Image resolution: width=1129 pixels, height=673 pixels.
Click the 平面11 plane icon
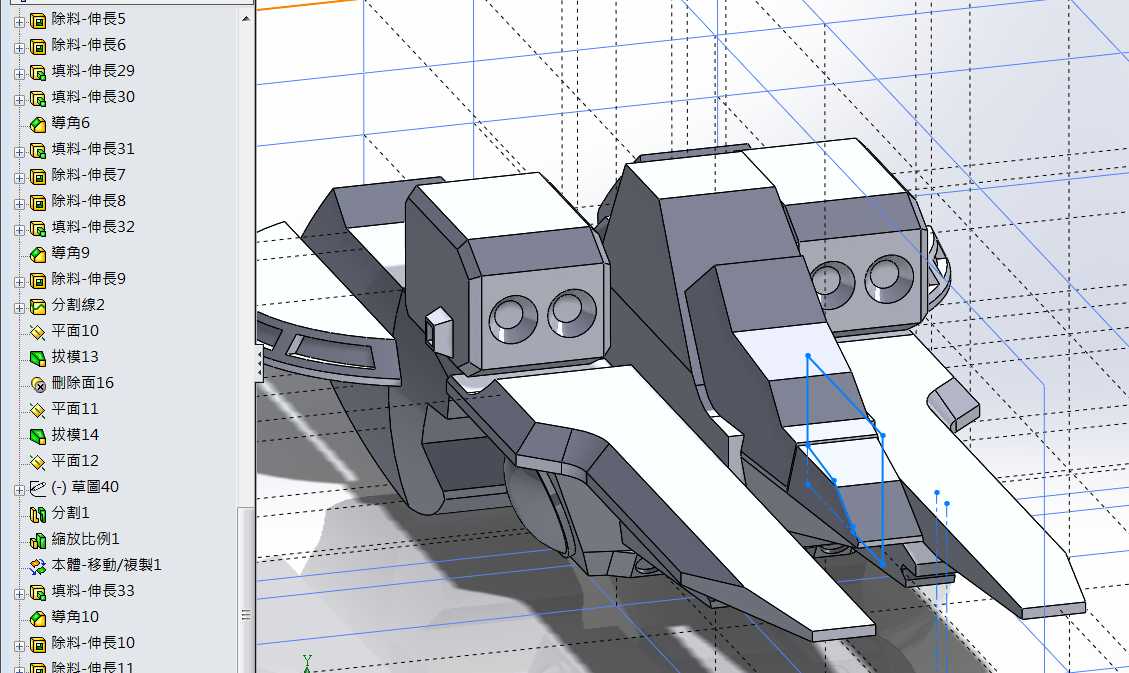pyautogui.click(x=37, y=410)
